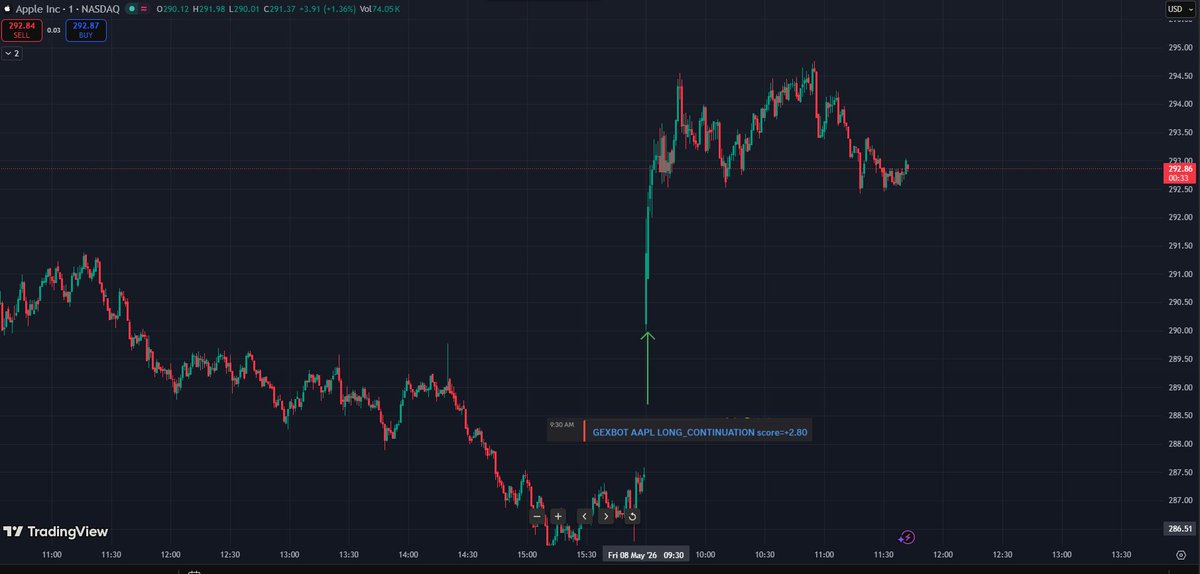Click the BUY 292.87 button
This screenshot has height=574, width=1200.
(86, 30)
